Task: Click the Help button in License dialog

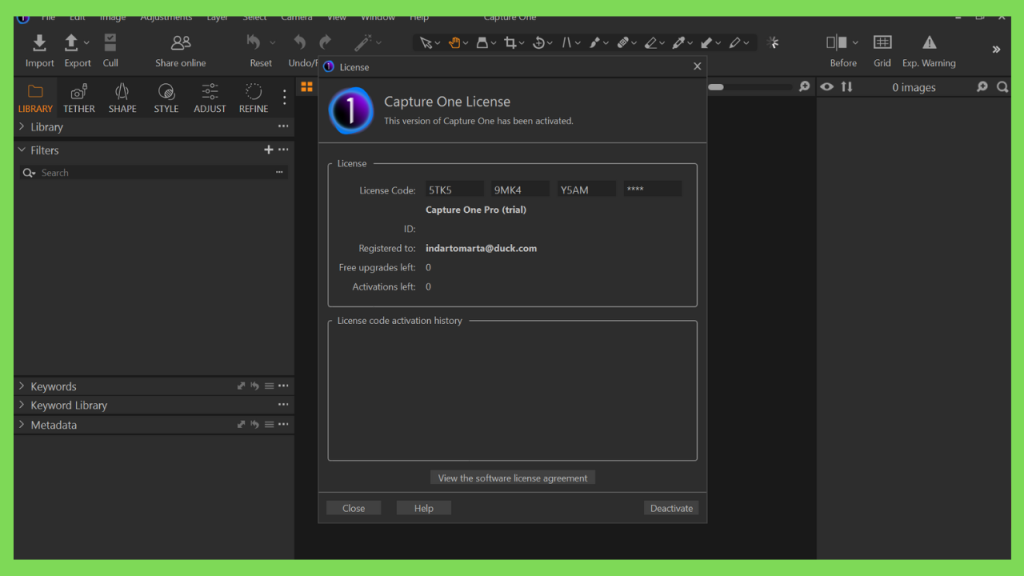Action: pos(423,508)
